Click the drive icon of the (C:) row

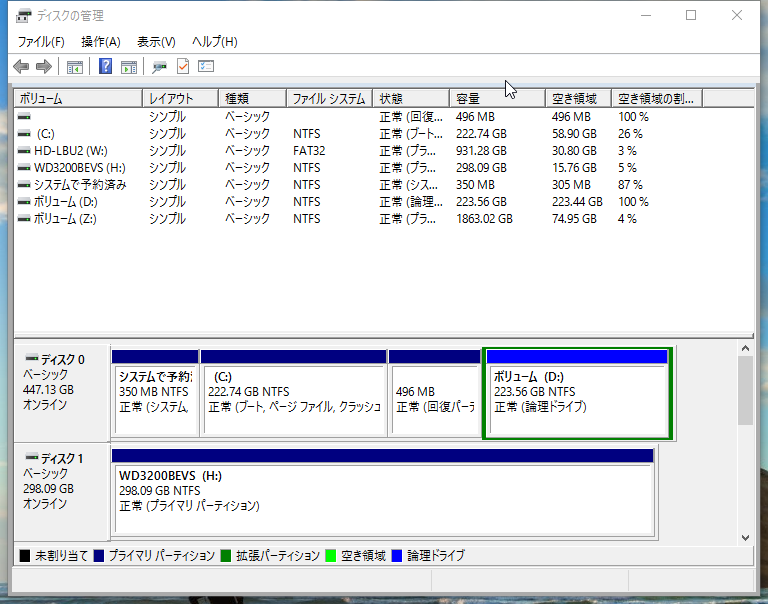[x=24, y=134]
